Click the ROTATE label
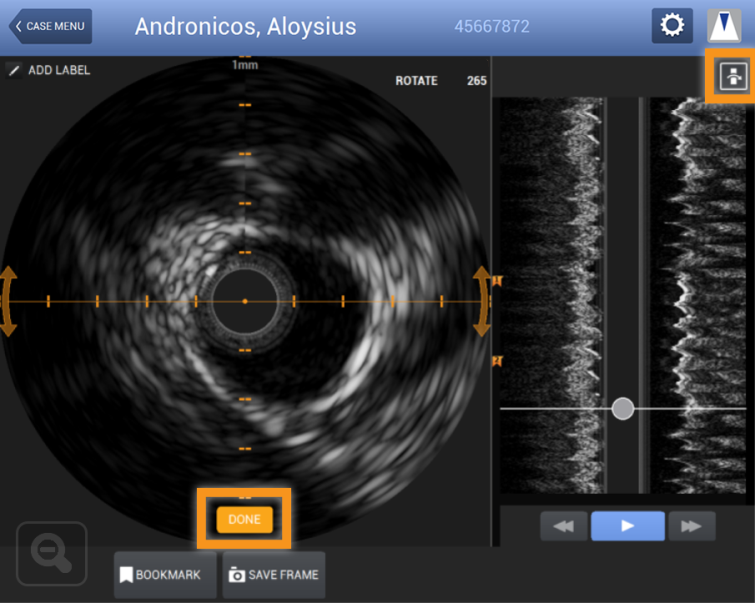This screenshot has width=755, height=603. click(x=417, y=81)
